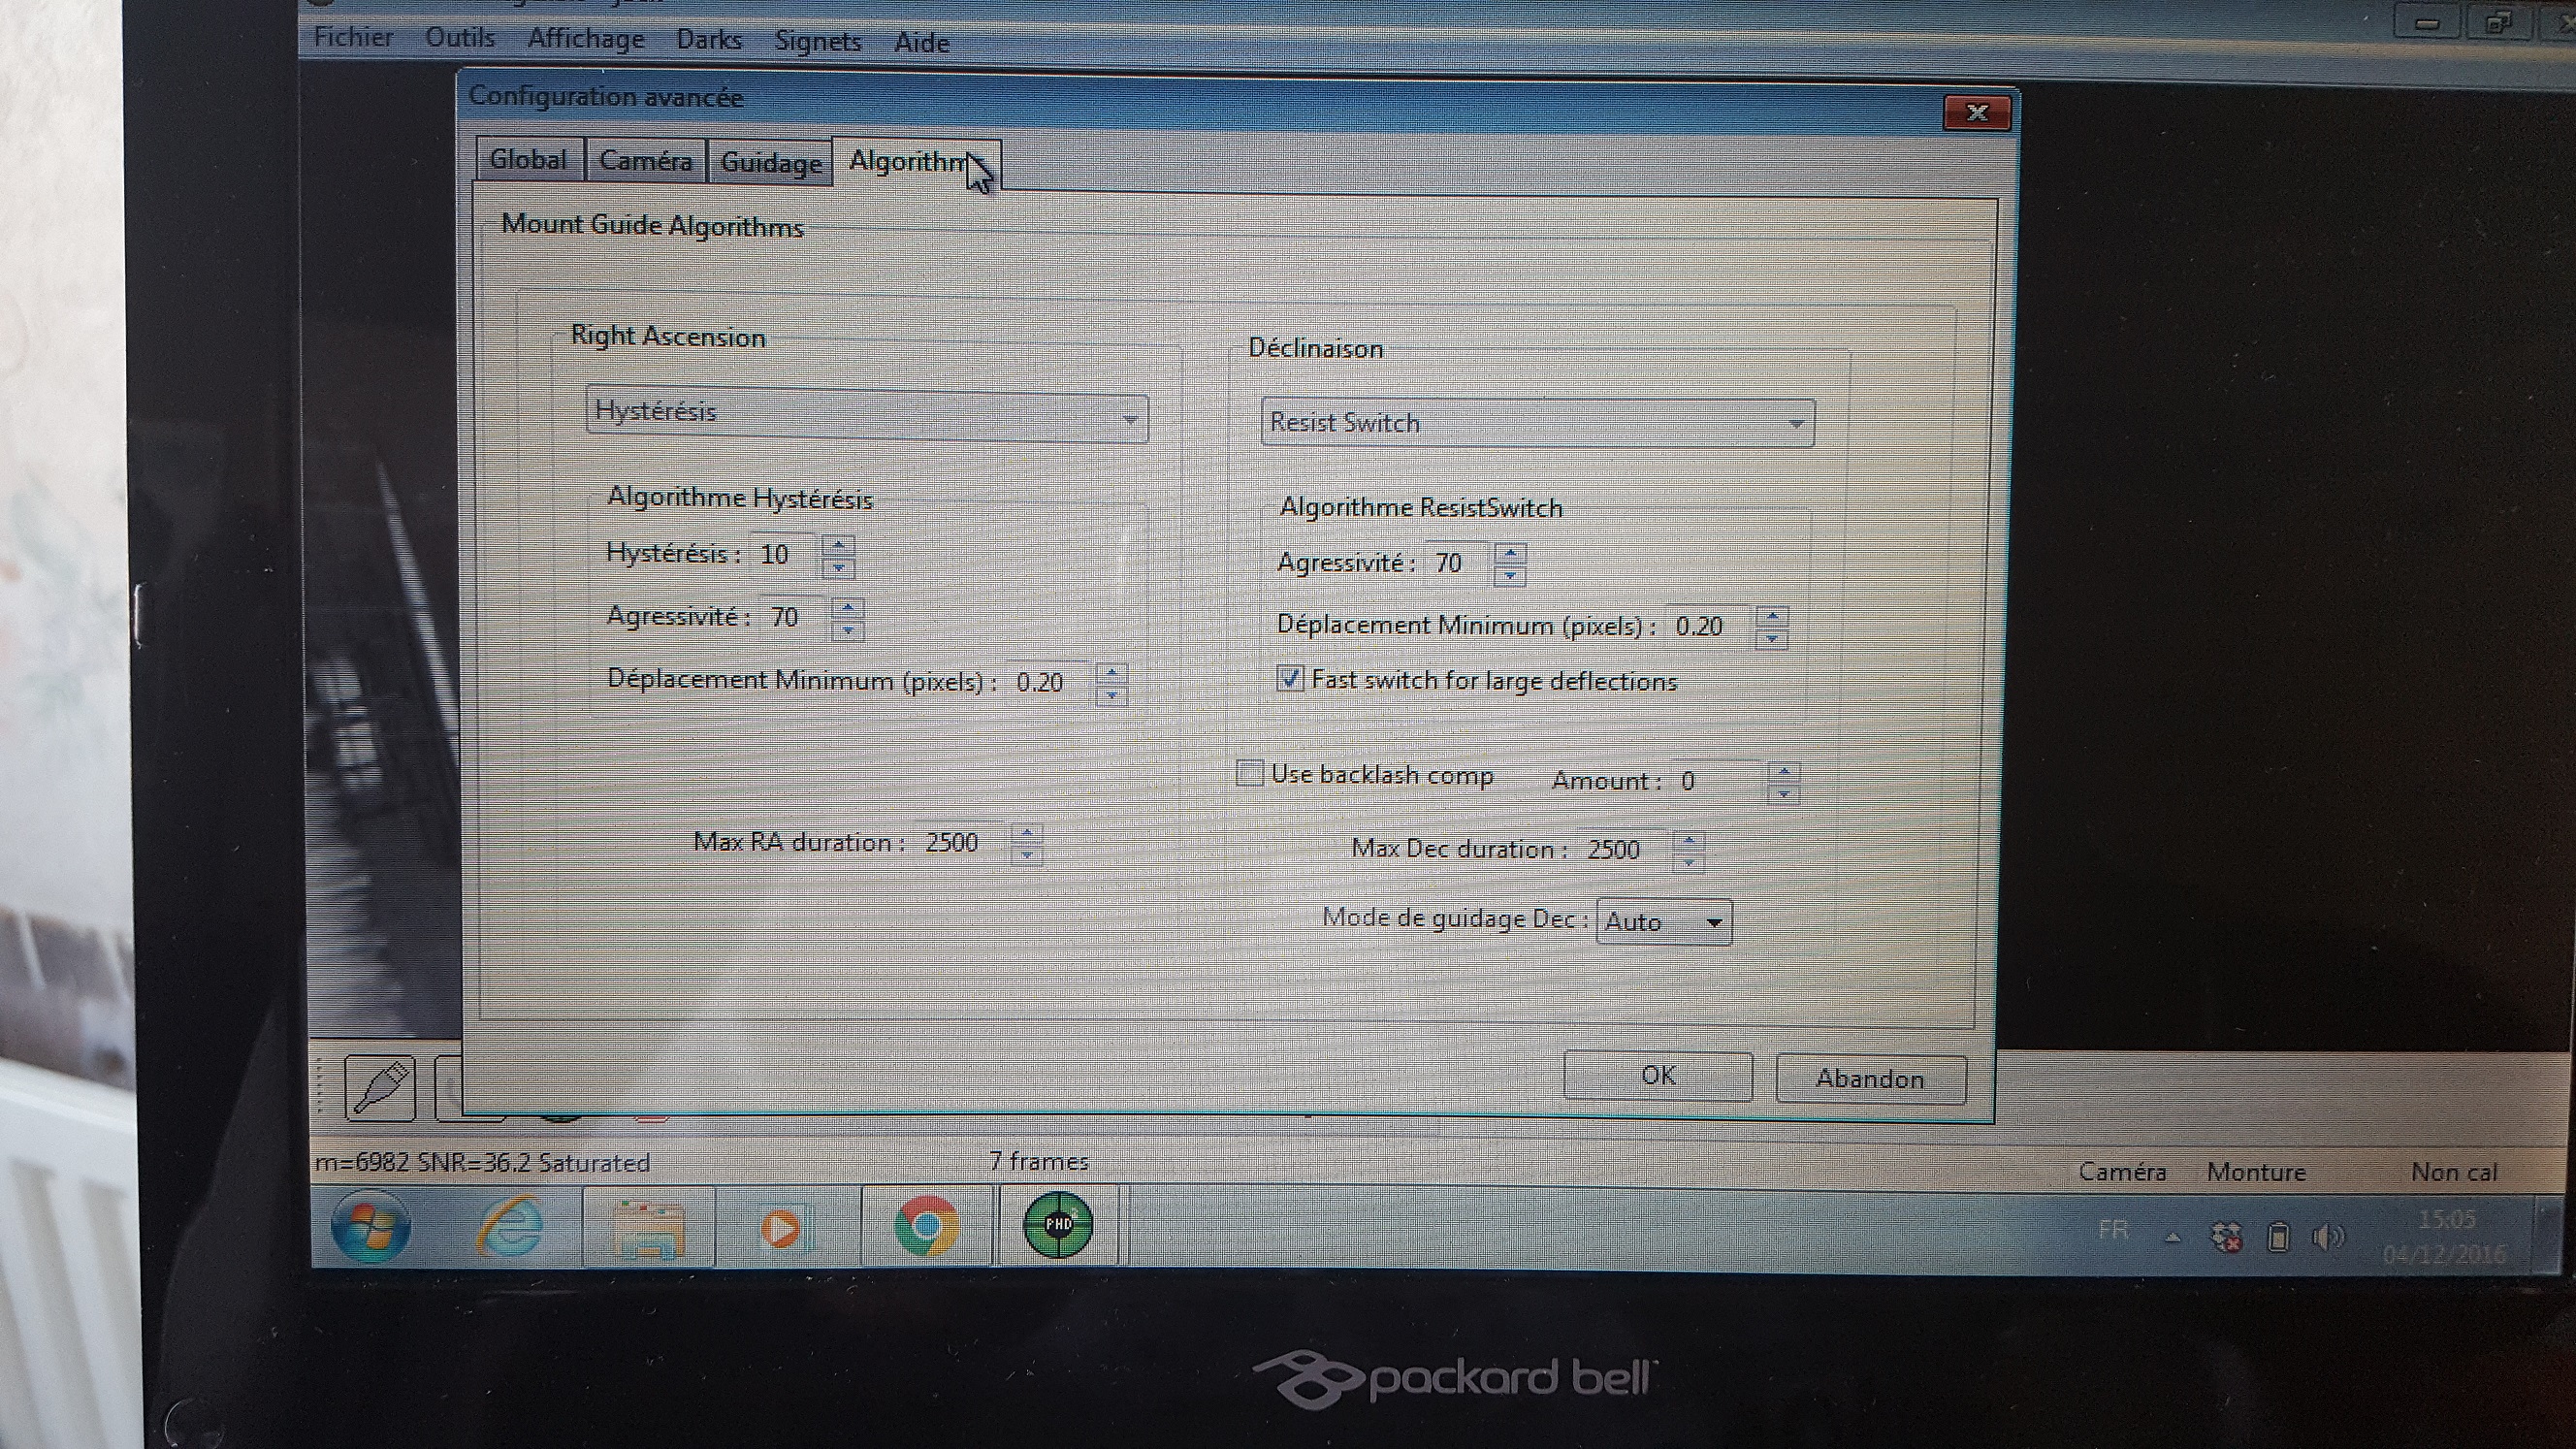This screenshot has height=1449, width=2576.
Task: Open the Déclinaison Resist Switch dropdown
Action: [1795, 424]
